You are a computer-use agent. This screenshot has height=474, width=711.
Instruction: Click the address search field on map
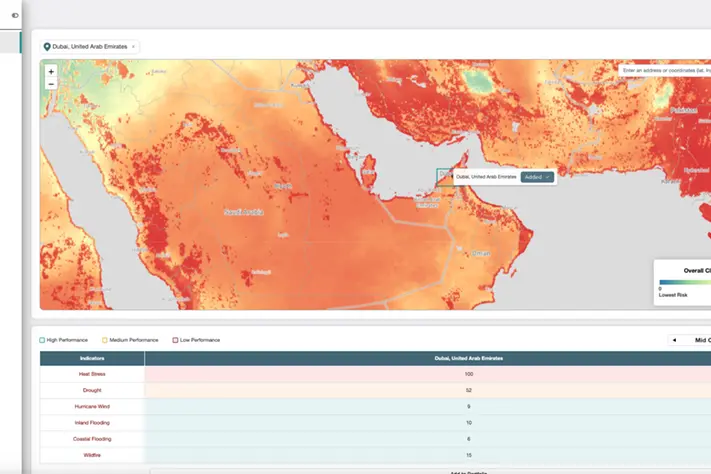(665, 71)
